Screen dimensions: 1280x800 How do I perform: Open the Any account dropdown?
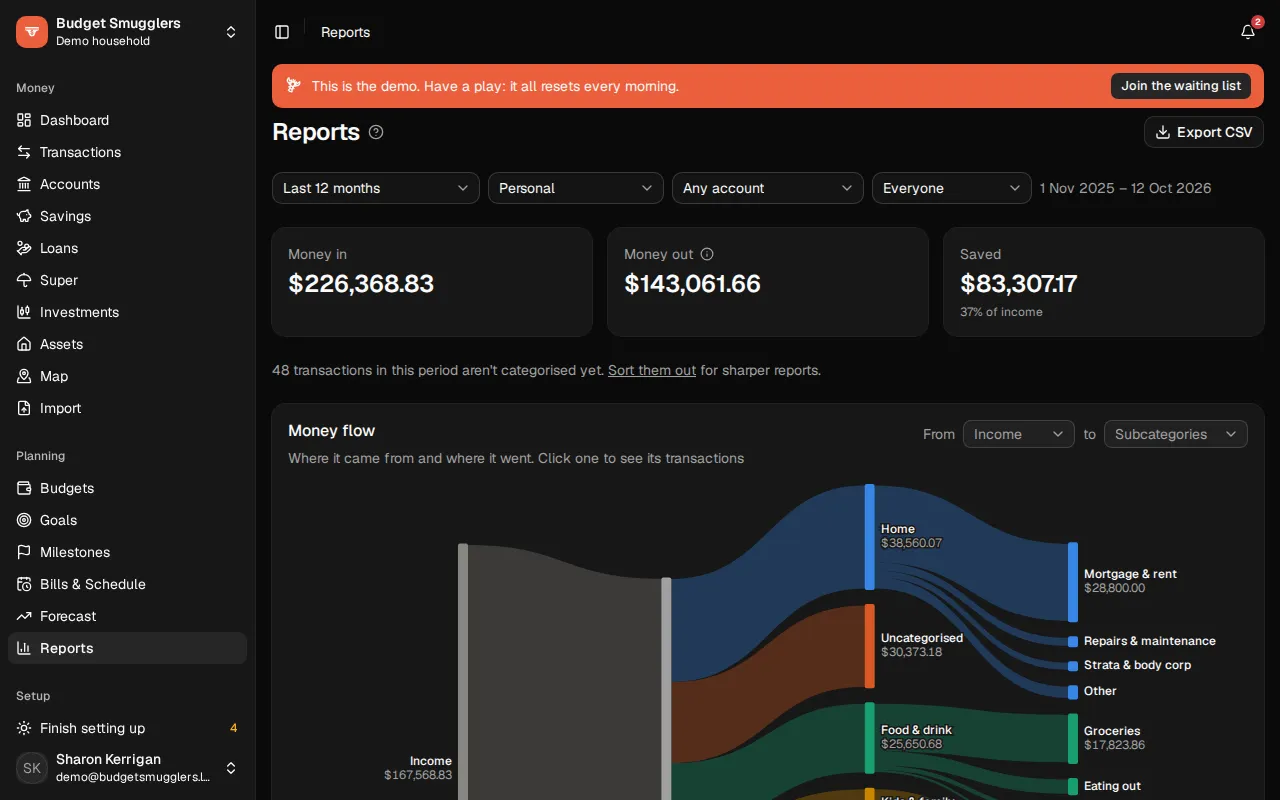(x=768, y=188)
